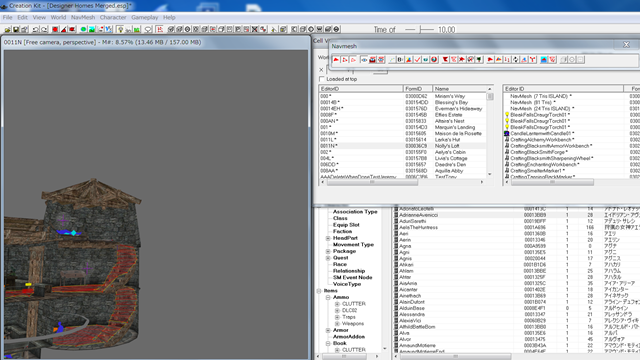Image resolution: width=640 pixels, height=360 pixels.
Task: Expand the Package tree node
Action: point(328,251)
